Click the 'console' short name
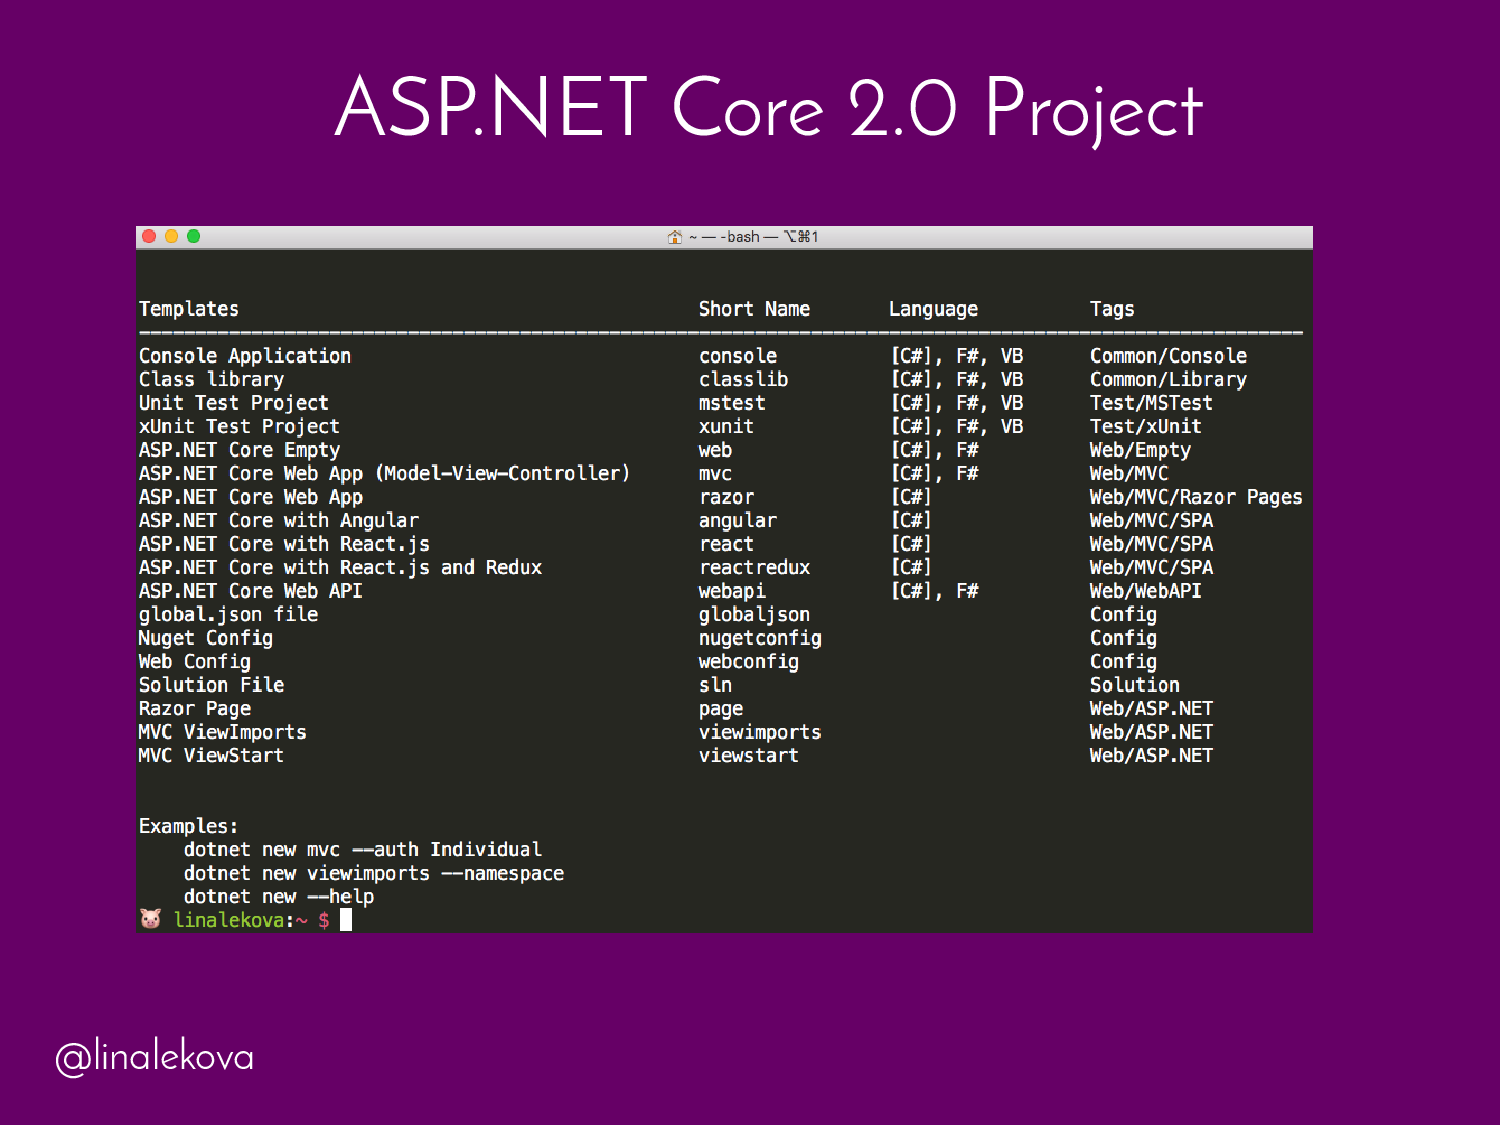This screenshot has width=1500, height=1125. 738,356
